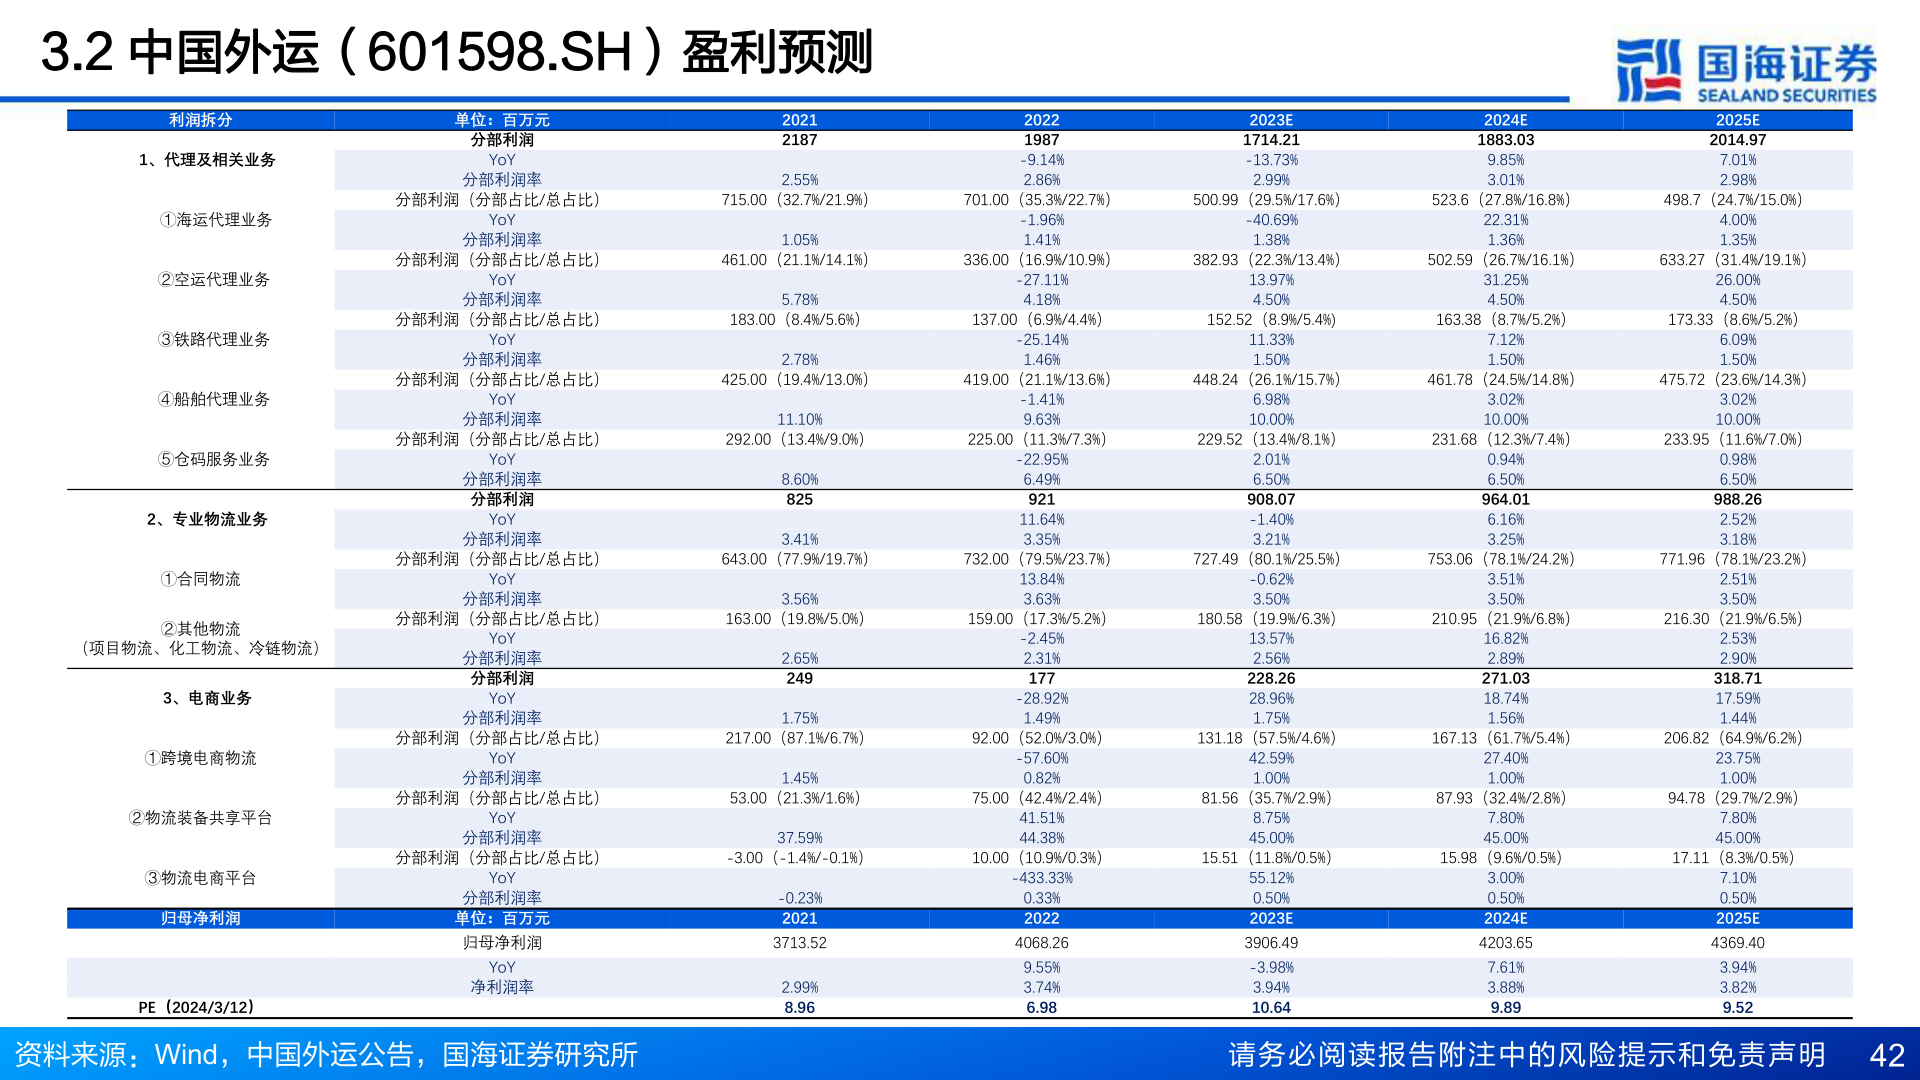The height and width of the screenshot is (1080, 1920).
Task: Click the risk disclaimer footer text
Action: [x=1527, y=1055]
